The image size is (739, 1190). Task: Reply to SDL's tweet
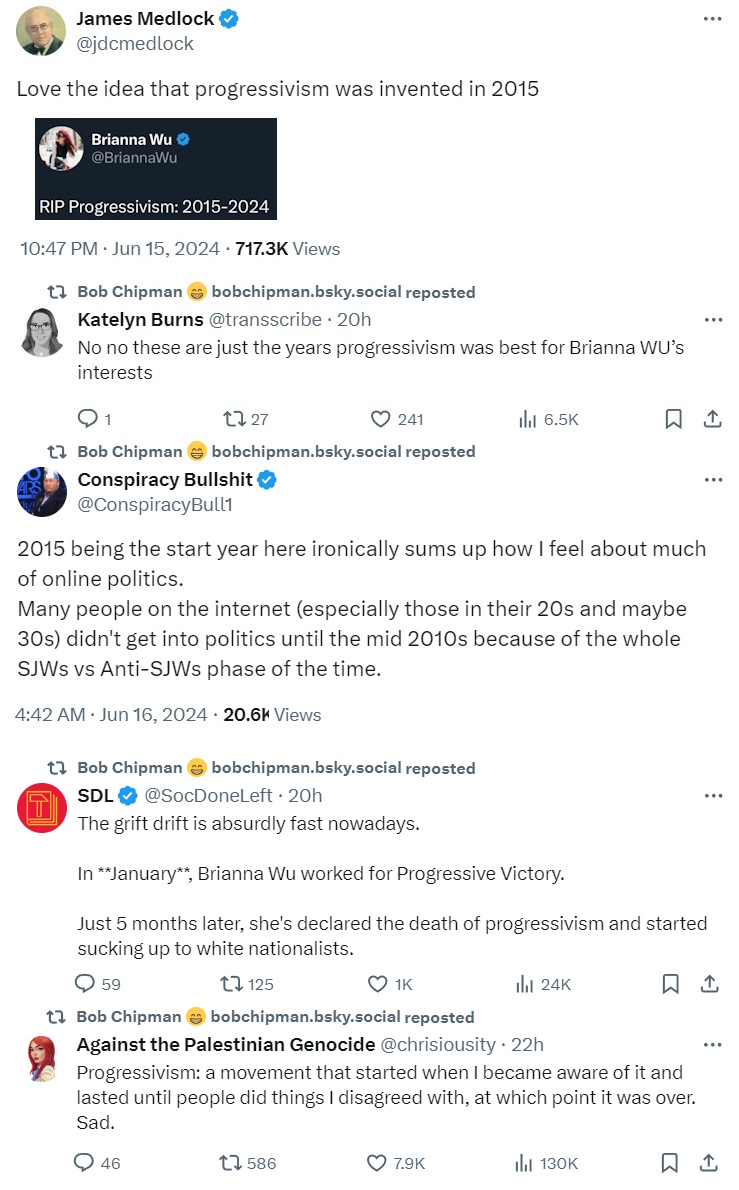tap(88, 984)
